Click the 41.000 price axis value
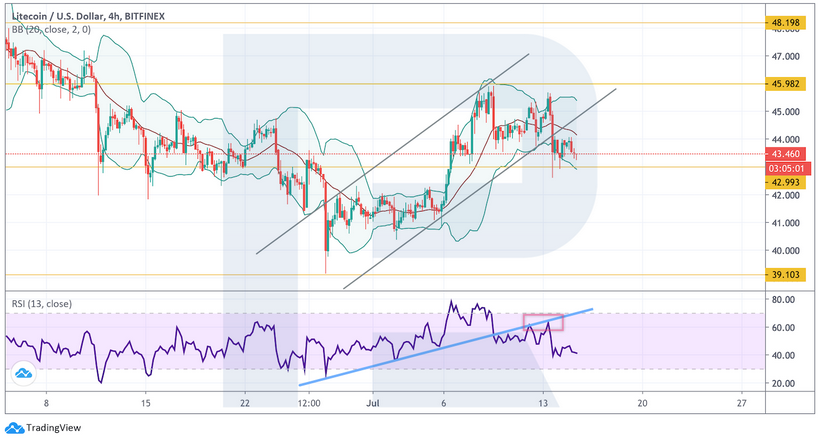820x442 pixels. (x=785, y=223)
